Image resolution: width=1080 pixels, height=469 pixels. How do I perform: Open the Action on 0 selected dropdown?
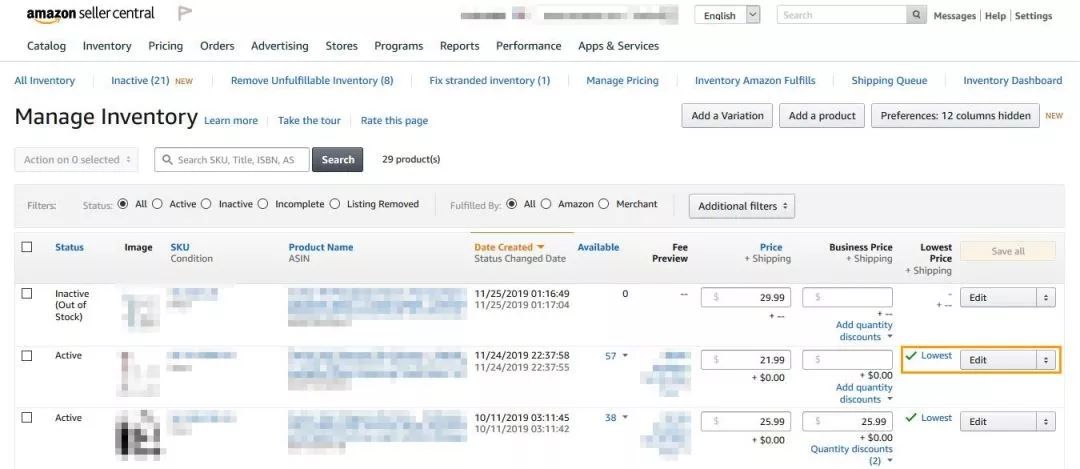76,160
